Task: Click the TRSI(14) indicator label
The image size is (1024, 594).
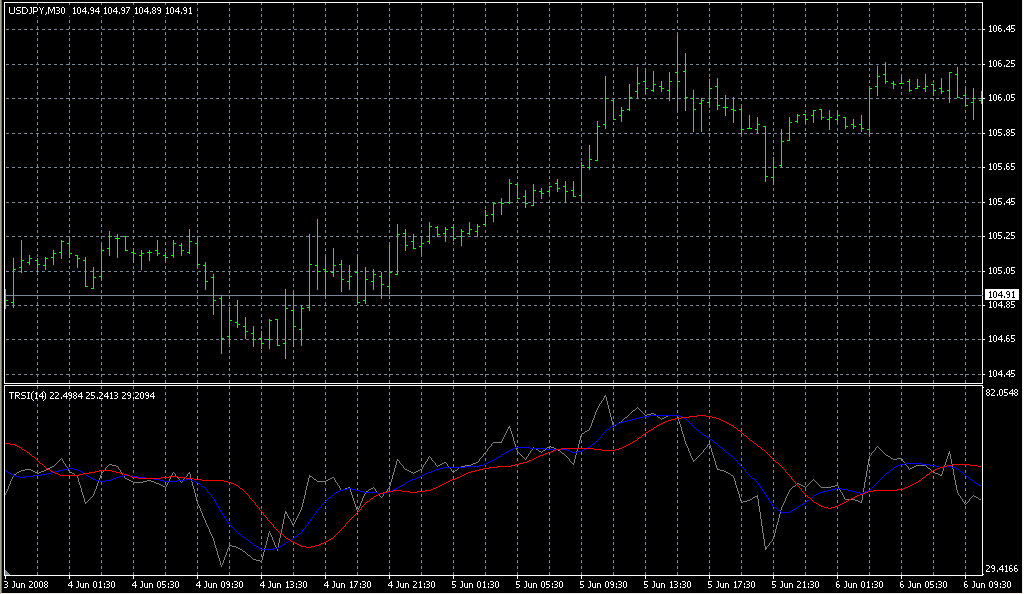Action: (x=27, y=394)
